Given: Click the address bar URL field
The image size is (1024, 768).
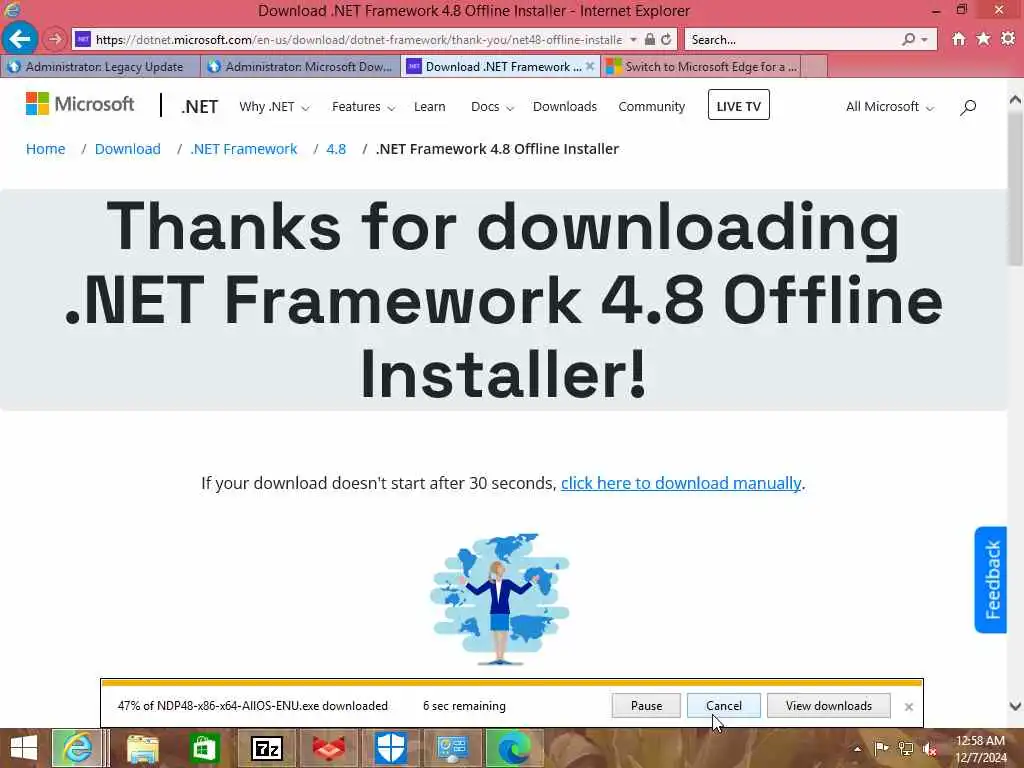Looking at the screenshot, I should coord(359,40).
